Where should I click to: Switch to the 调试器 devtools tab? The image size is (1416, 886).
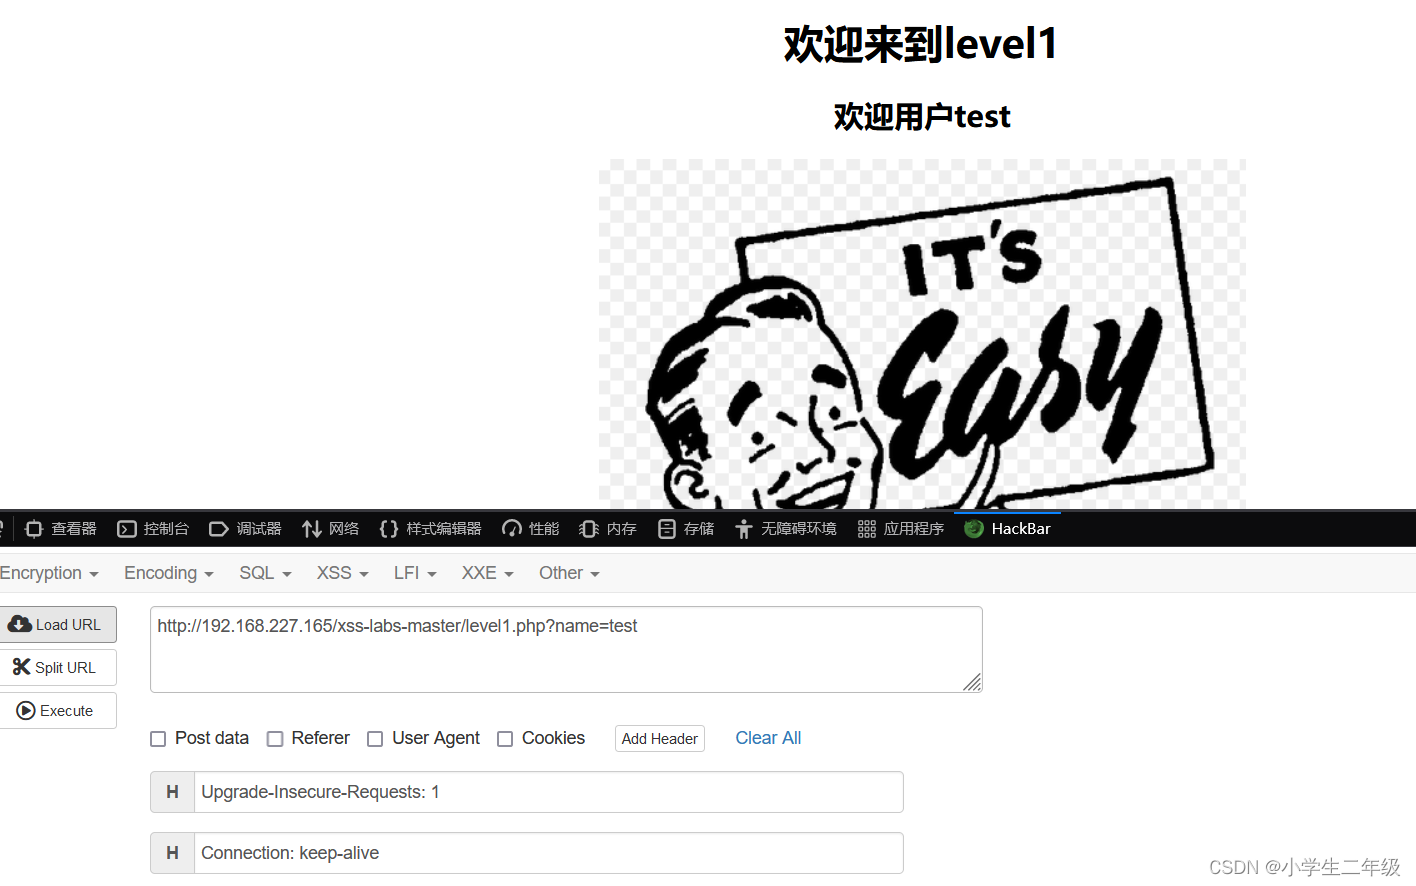pos(245,529)
